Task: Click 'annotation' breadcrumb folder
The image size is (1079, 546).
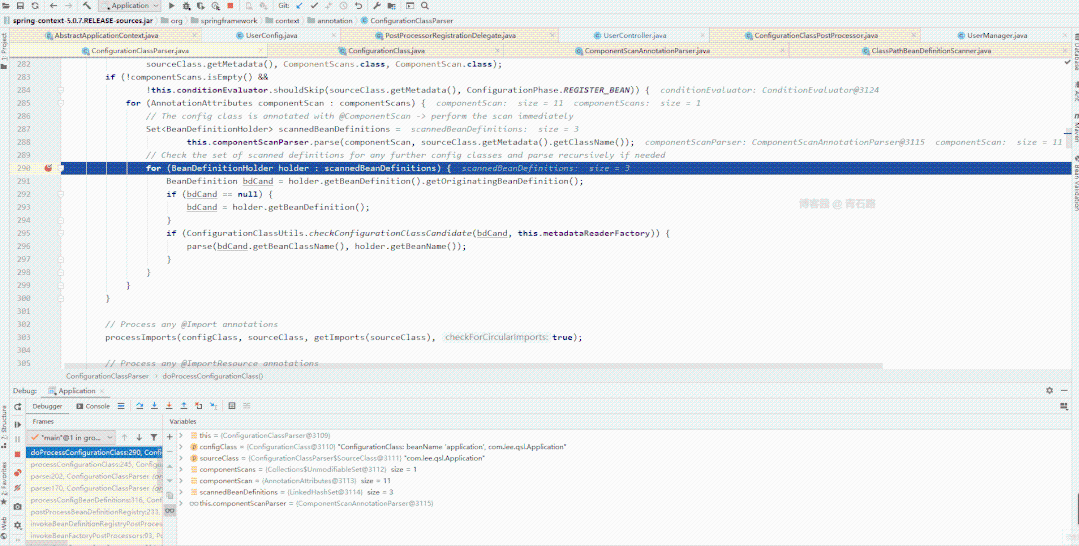Action: pyautogui.click(x=330, y=21)
